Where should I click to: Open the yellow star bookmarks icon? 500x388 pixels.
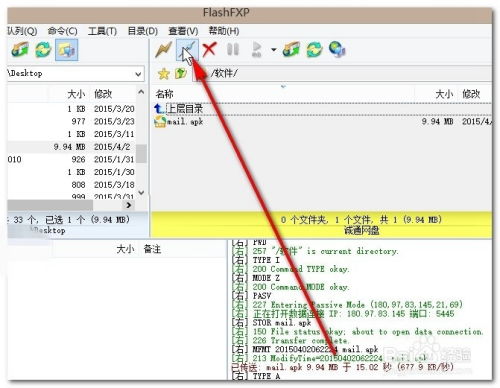164,73
